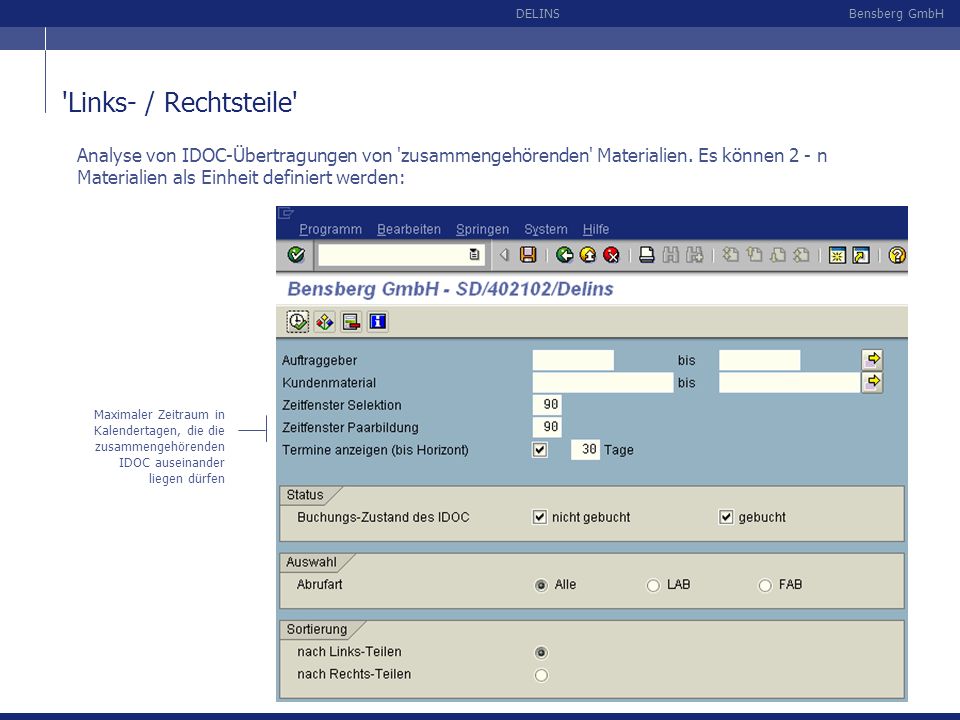Click the Kundenmaterial from field

click(x=603, y=383)
